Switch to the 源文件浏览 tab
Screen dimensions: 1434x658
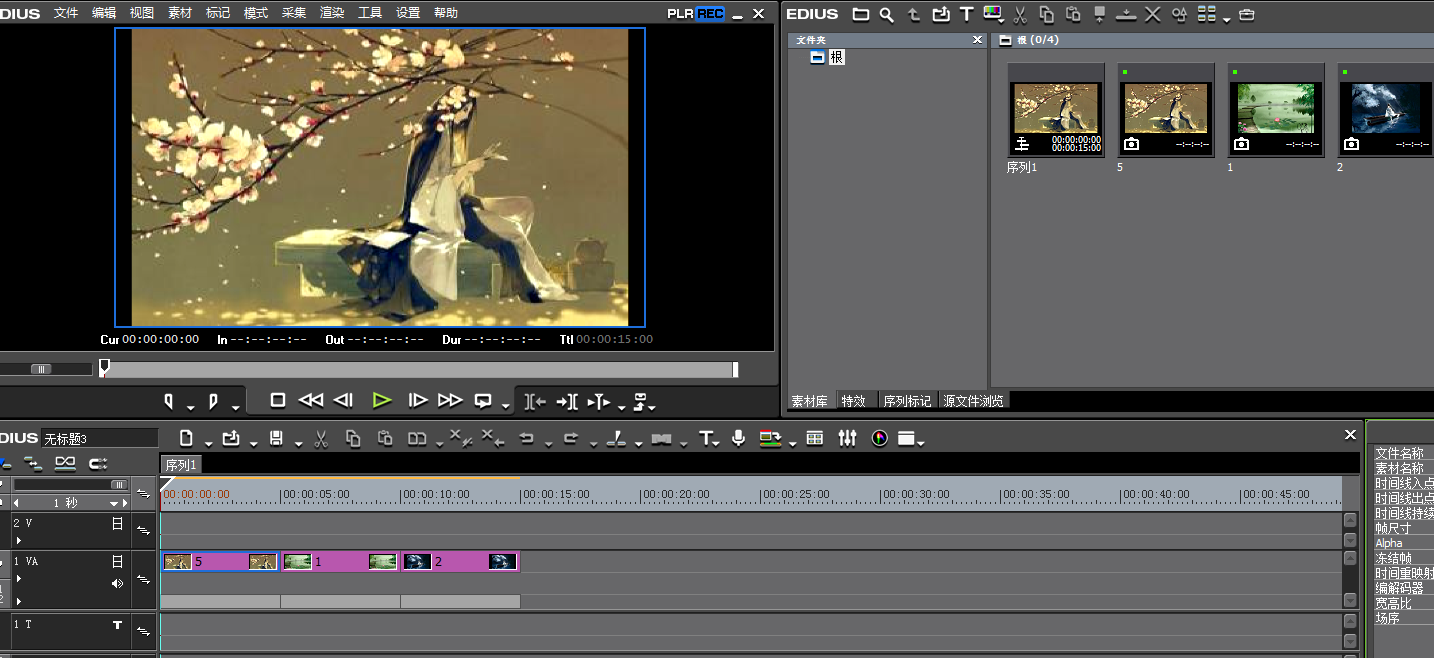[x=974, y=401]
